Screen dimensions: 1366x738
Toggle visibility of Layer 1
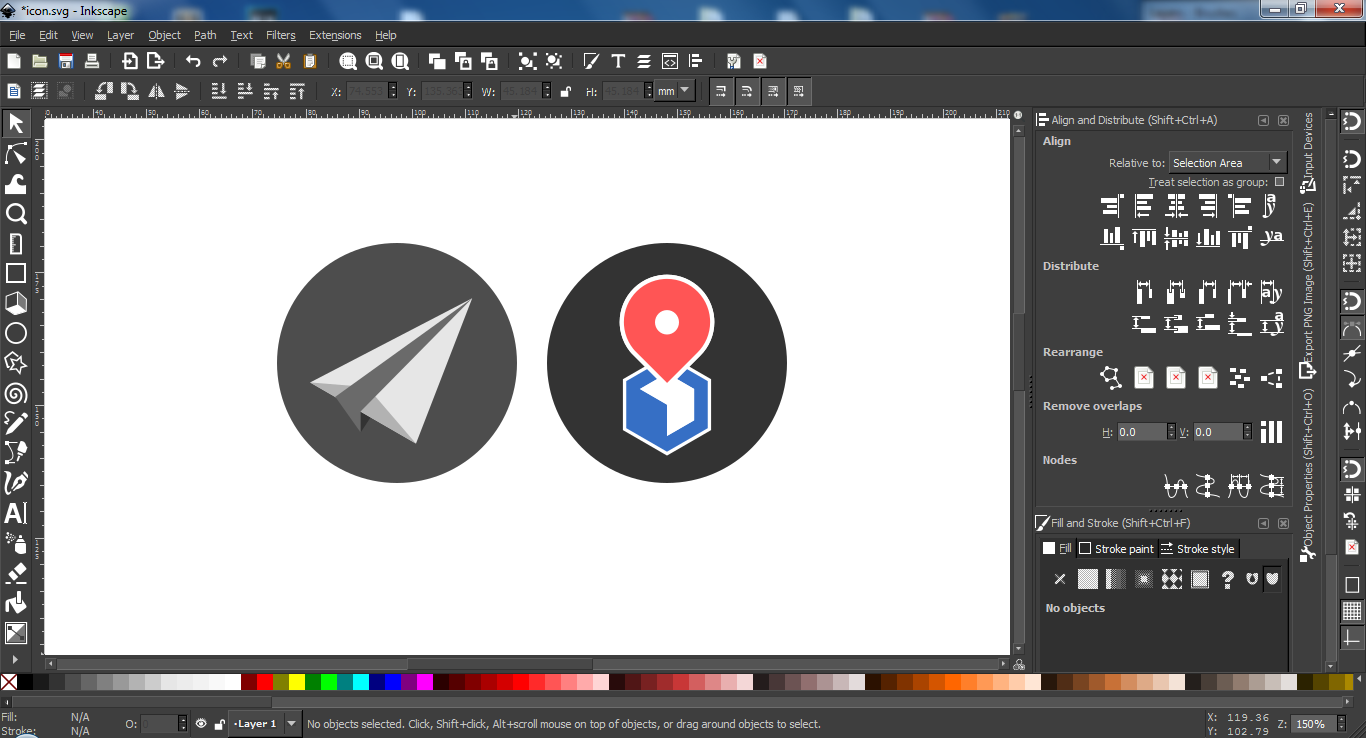[x=201, y=724]
